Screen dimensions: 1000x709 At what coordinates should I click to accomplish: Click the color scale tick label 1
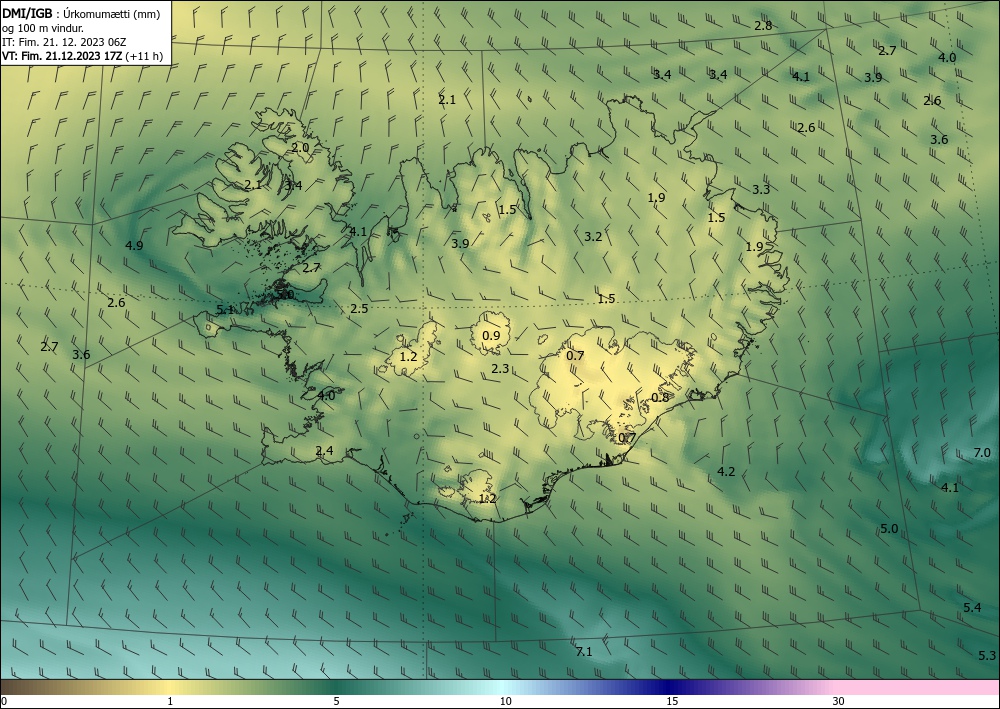click(x=170, y=702)
